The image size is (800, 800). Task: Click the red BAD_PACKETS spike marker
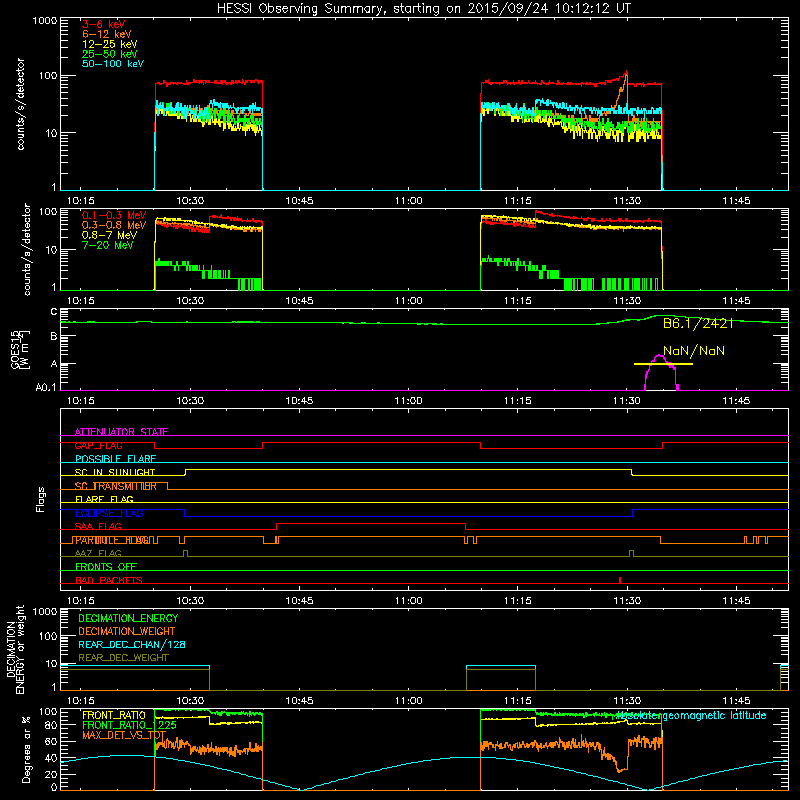coord(619,580)
